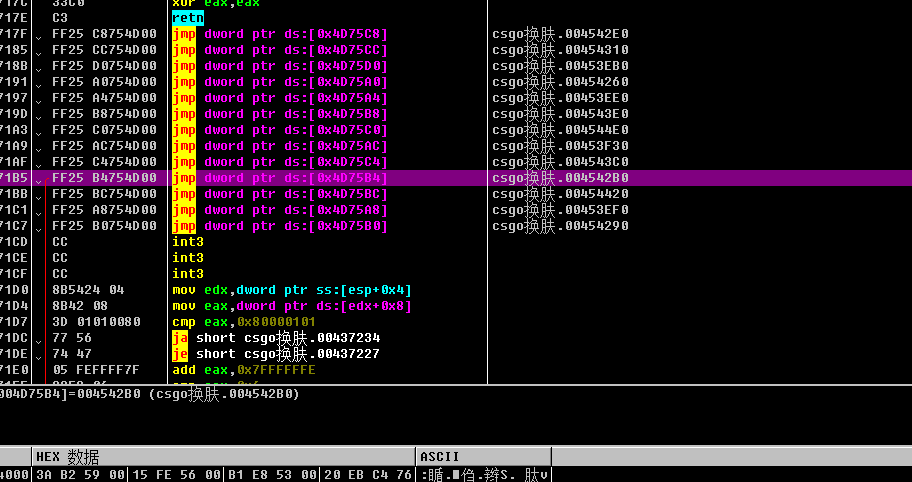Click hex bytes FF25 CC754D00
Image resolution: width=912 pixels, height=482 pixels.
pyautogui.click(x=104, y=50)
